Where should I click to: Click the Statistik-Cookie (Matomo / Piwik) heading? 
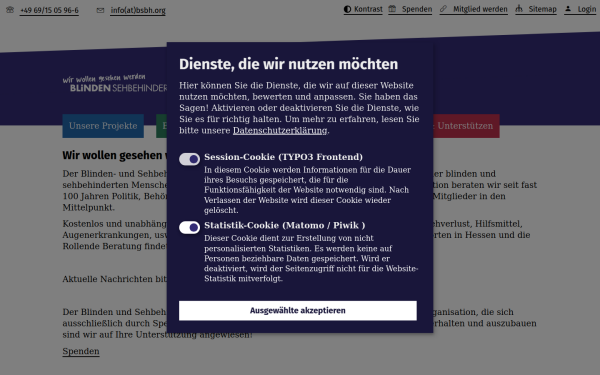(x=284, y=225)
